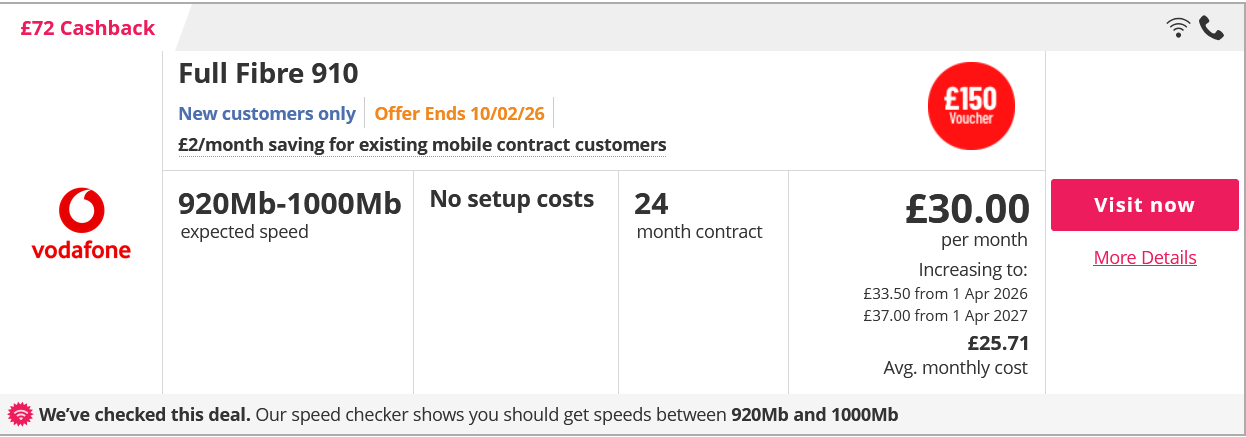1246x437 pixels.
Task: Click the £2/month saving mobile customers note
Action: (422, 145)
